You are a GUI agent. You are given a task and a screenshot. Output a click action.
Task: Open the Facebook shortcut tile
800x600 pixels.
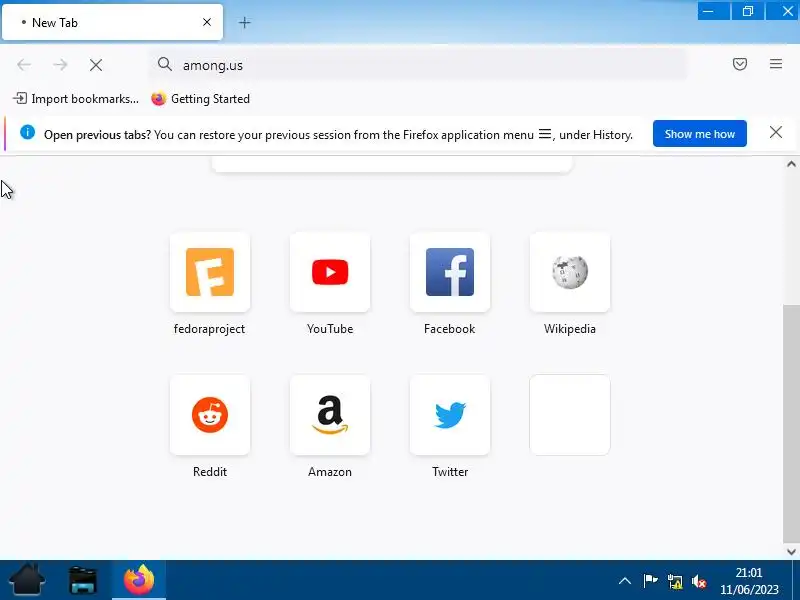click(449, 272)
